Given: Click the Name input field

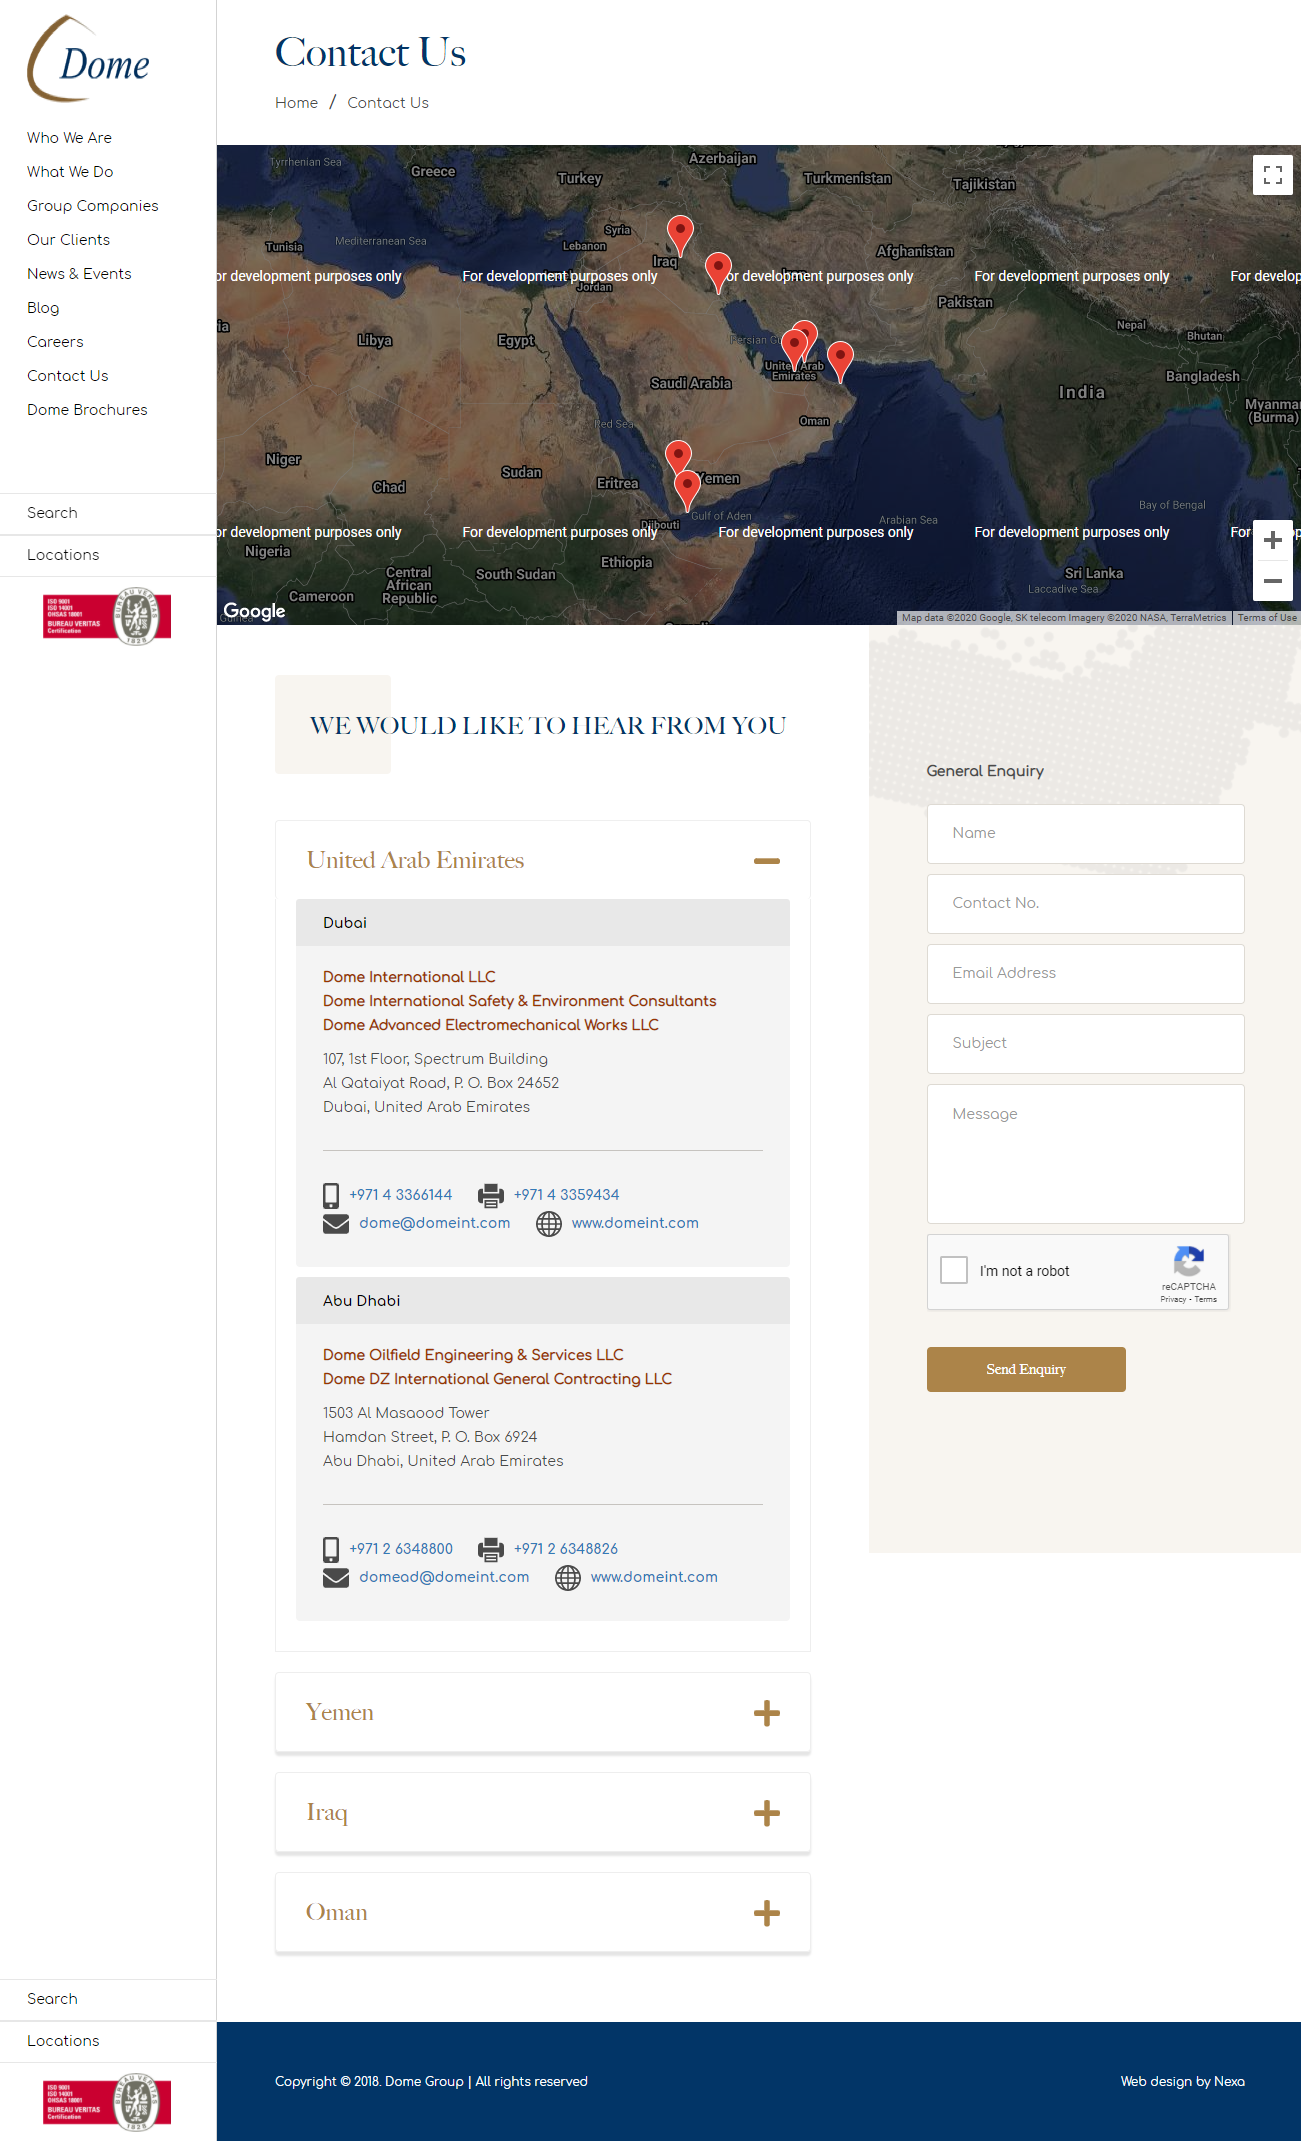Looking at the screenshot, I should [1085, 834].
